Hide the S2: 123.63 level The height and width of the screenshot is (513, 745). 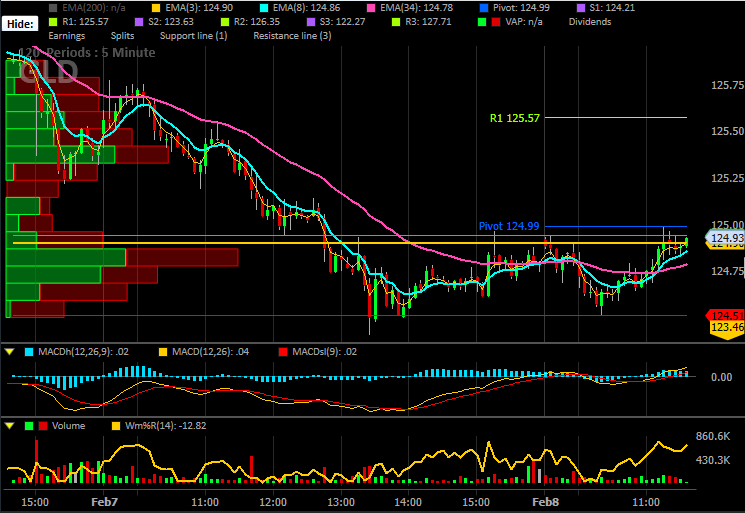coord(171,22)
